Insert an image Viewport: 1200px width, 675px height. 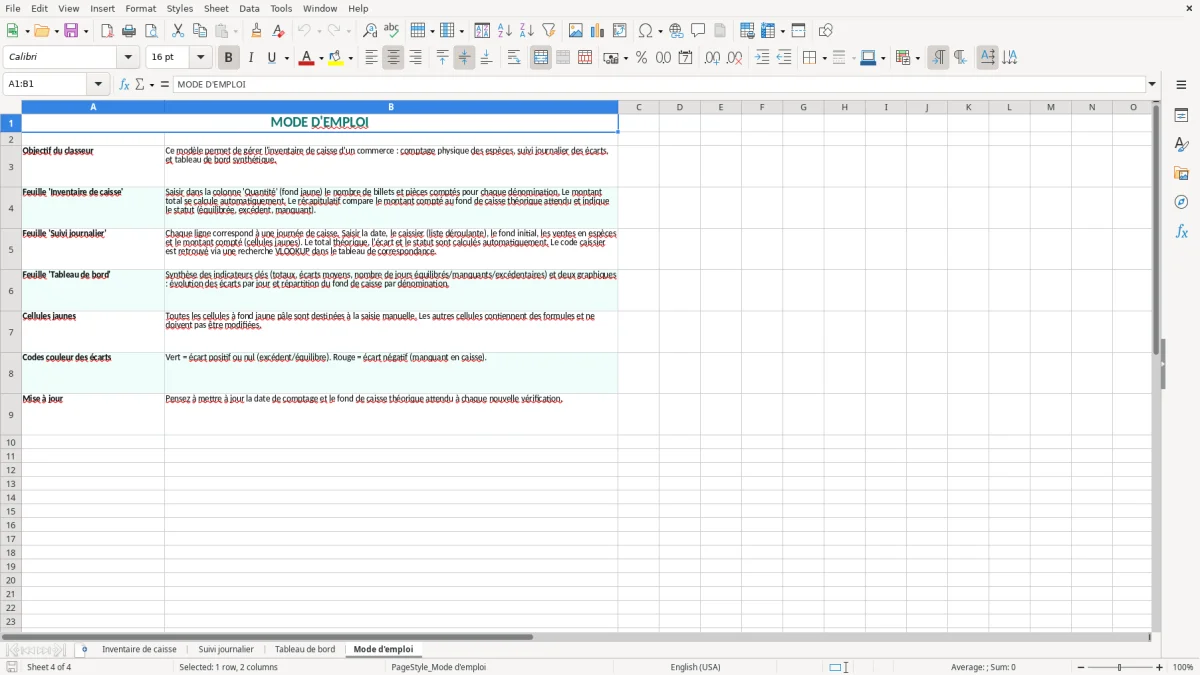click(576, 31)
